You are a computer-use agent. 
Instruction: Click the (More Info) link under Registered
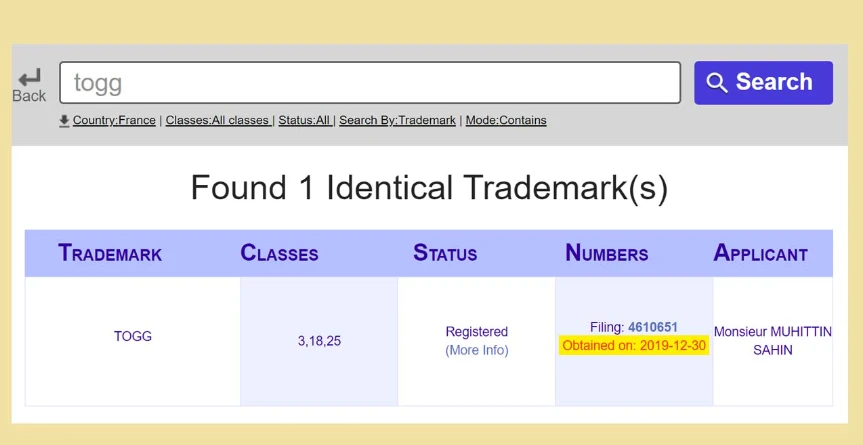click(477, 350)
